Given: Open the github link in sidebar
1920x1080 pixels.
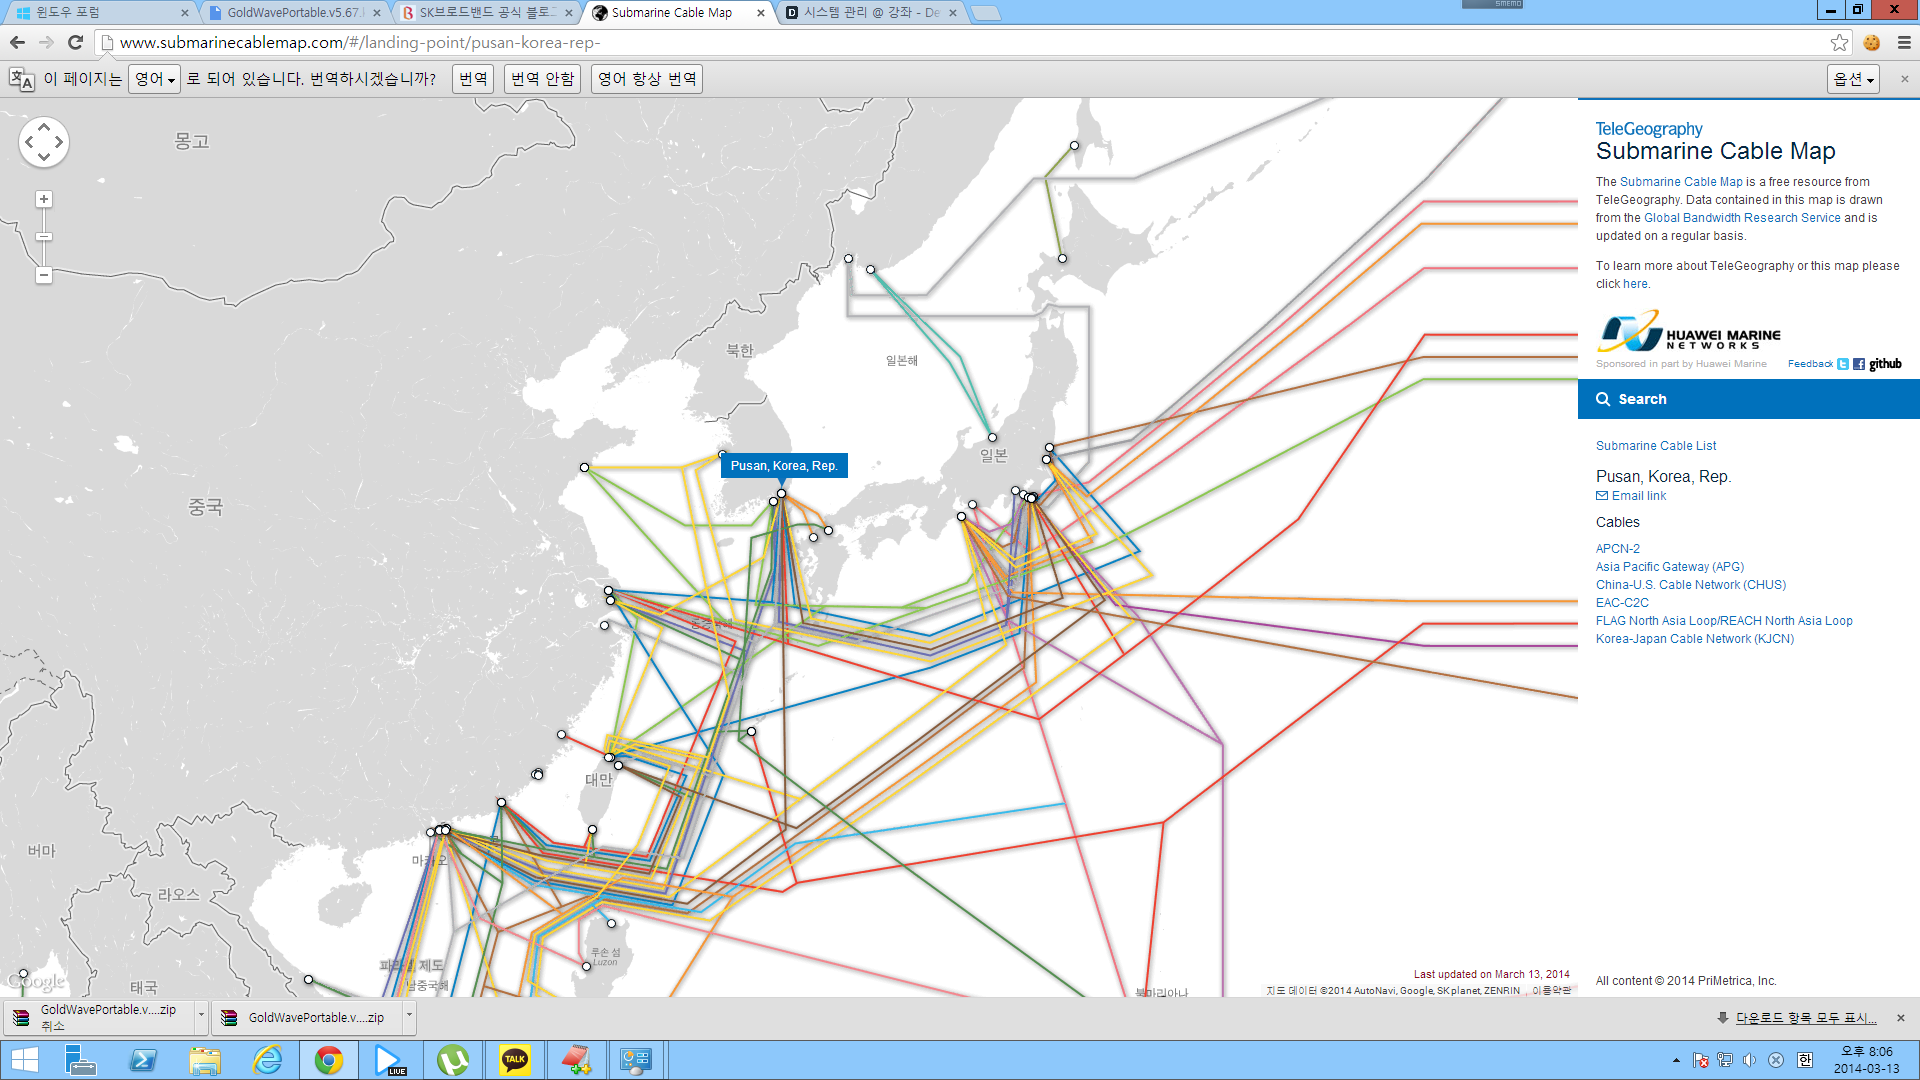Looking at the screenshot, I should tap(1885, 364).
